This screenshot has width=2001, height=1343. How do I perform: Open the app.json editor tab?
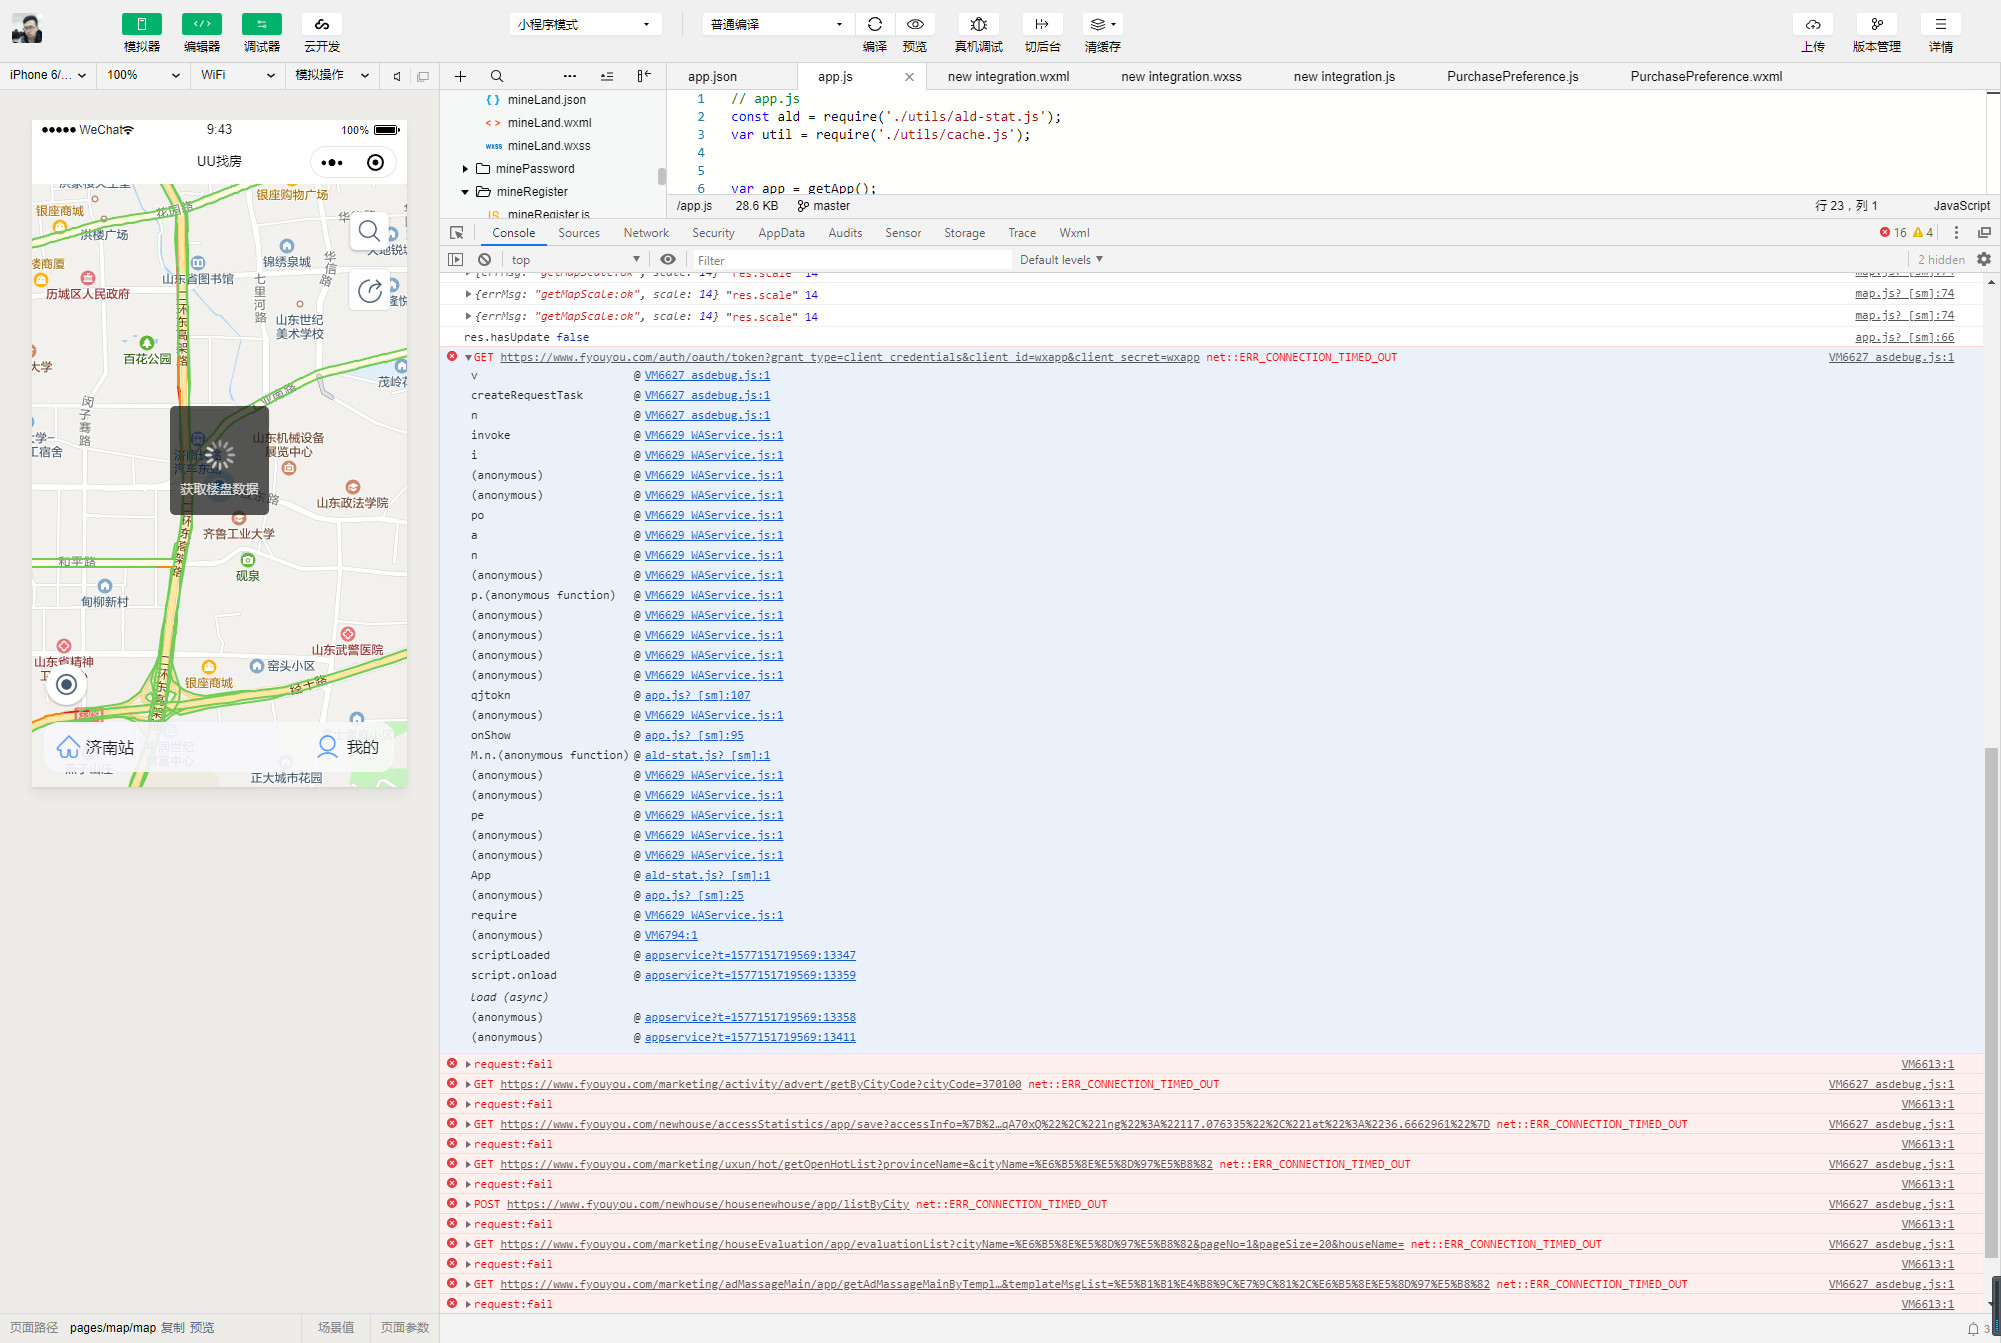(x=712, y=77)
